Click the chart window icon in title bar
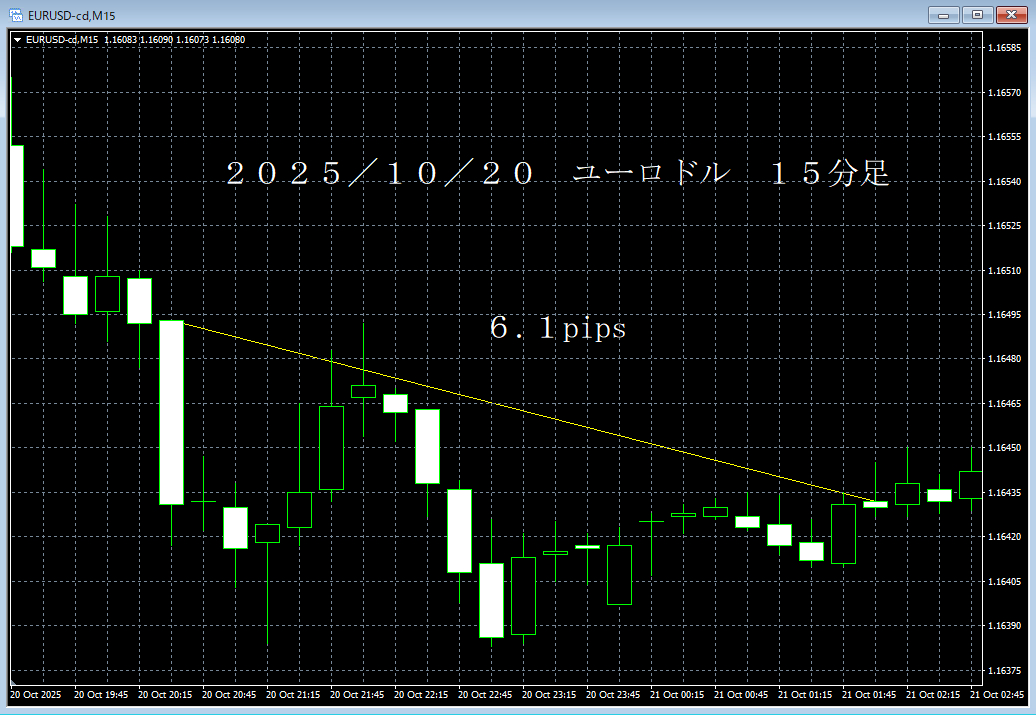Viewport: 1036px width, 715px height. pyautogui.click(x=16, y=14)
